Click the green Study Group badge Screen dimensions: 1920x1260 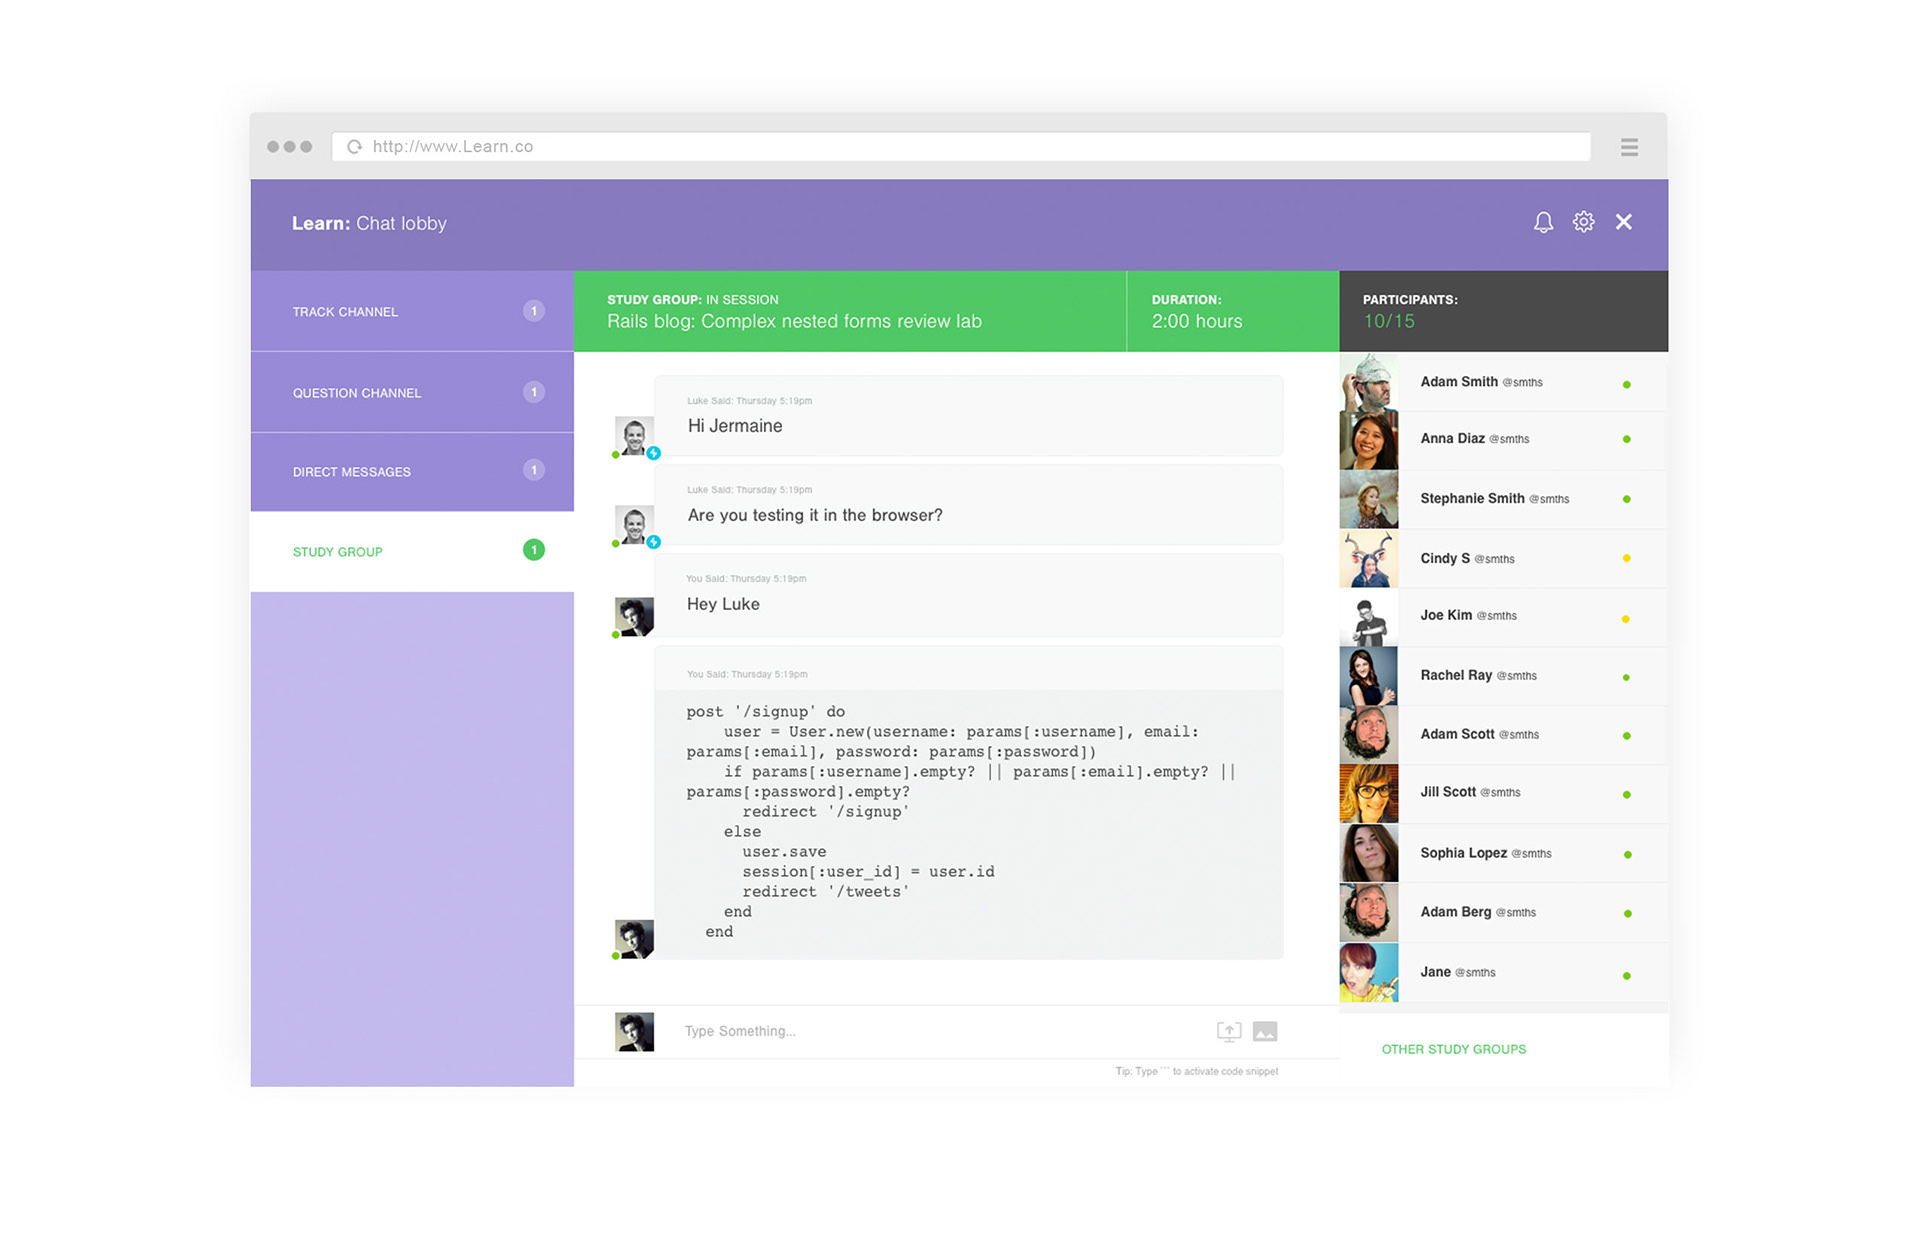534,550
